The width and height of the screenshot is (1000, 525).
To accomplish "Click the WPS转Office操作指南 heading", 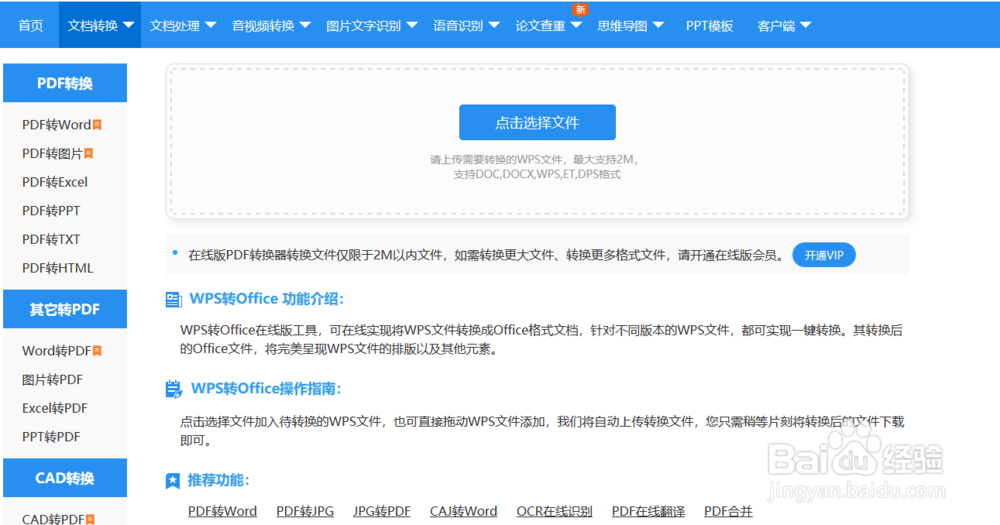I will pos(266,388).
